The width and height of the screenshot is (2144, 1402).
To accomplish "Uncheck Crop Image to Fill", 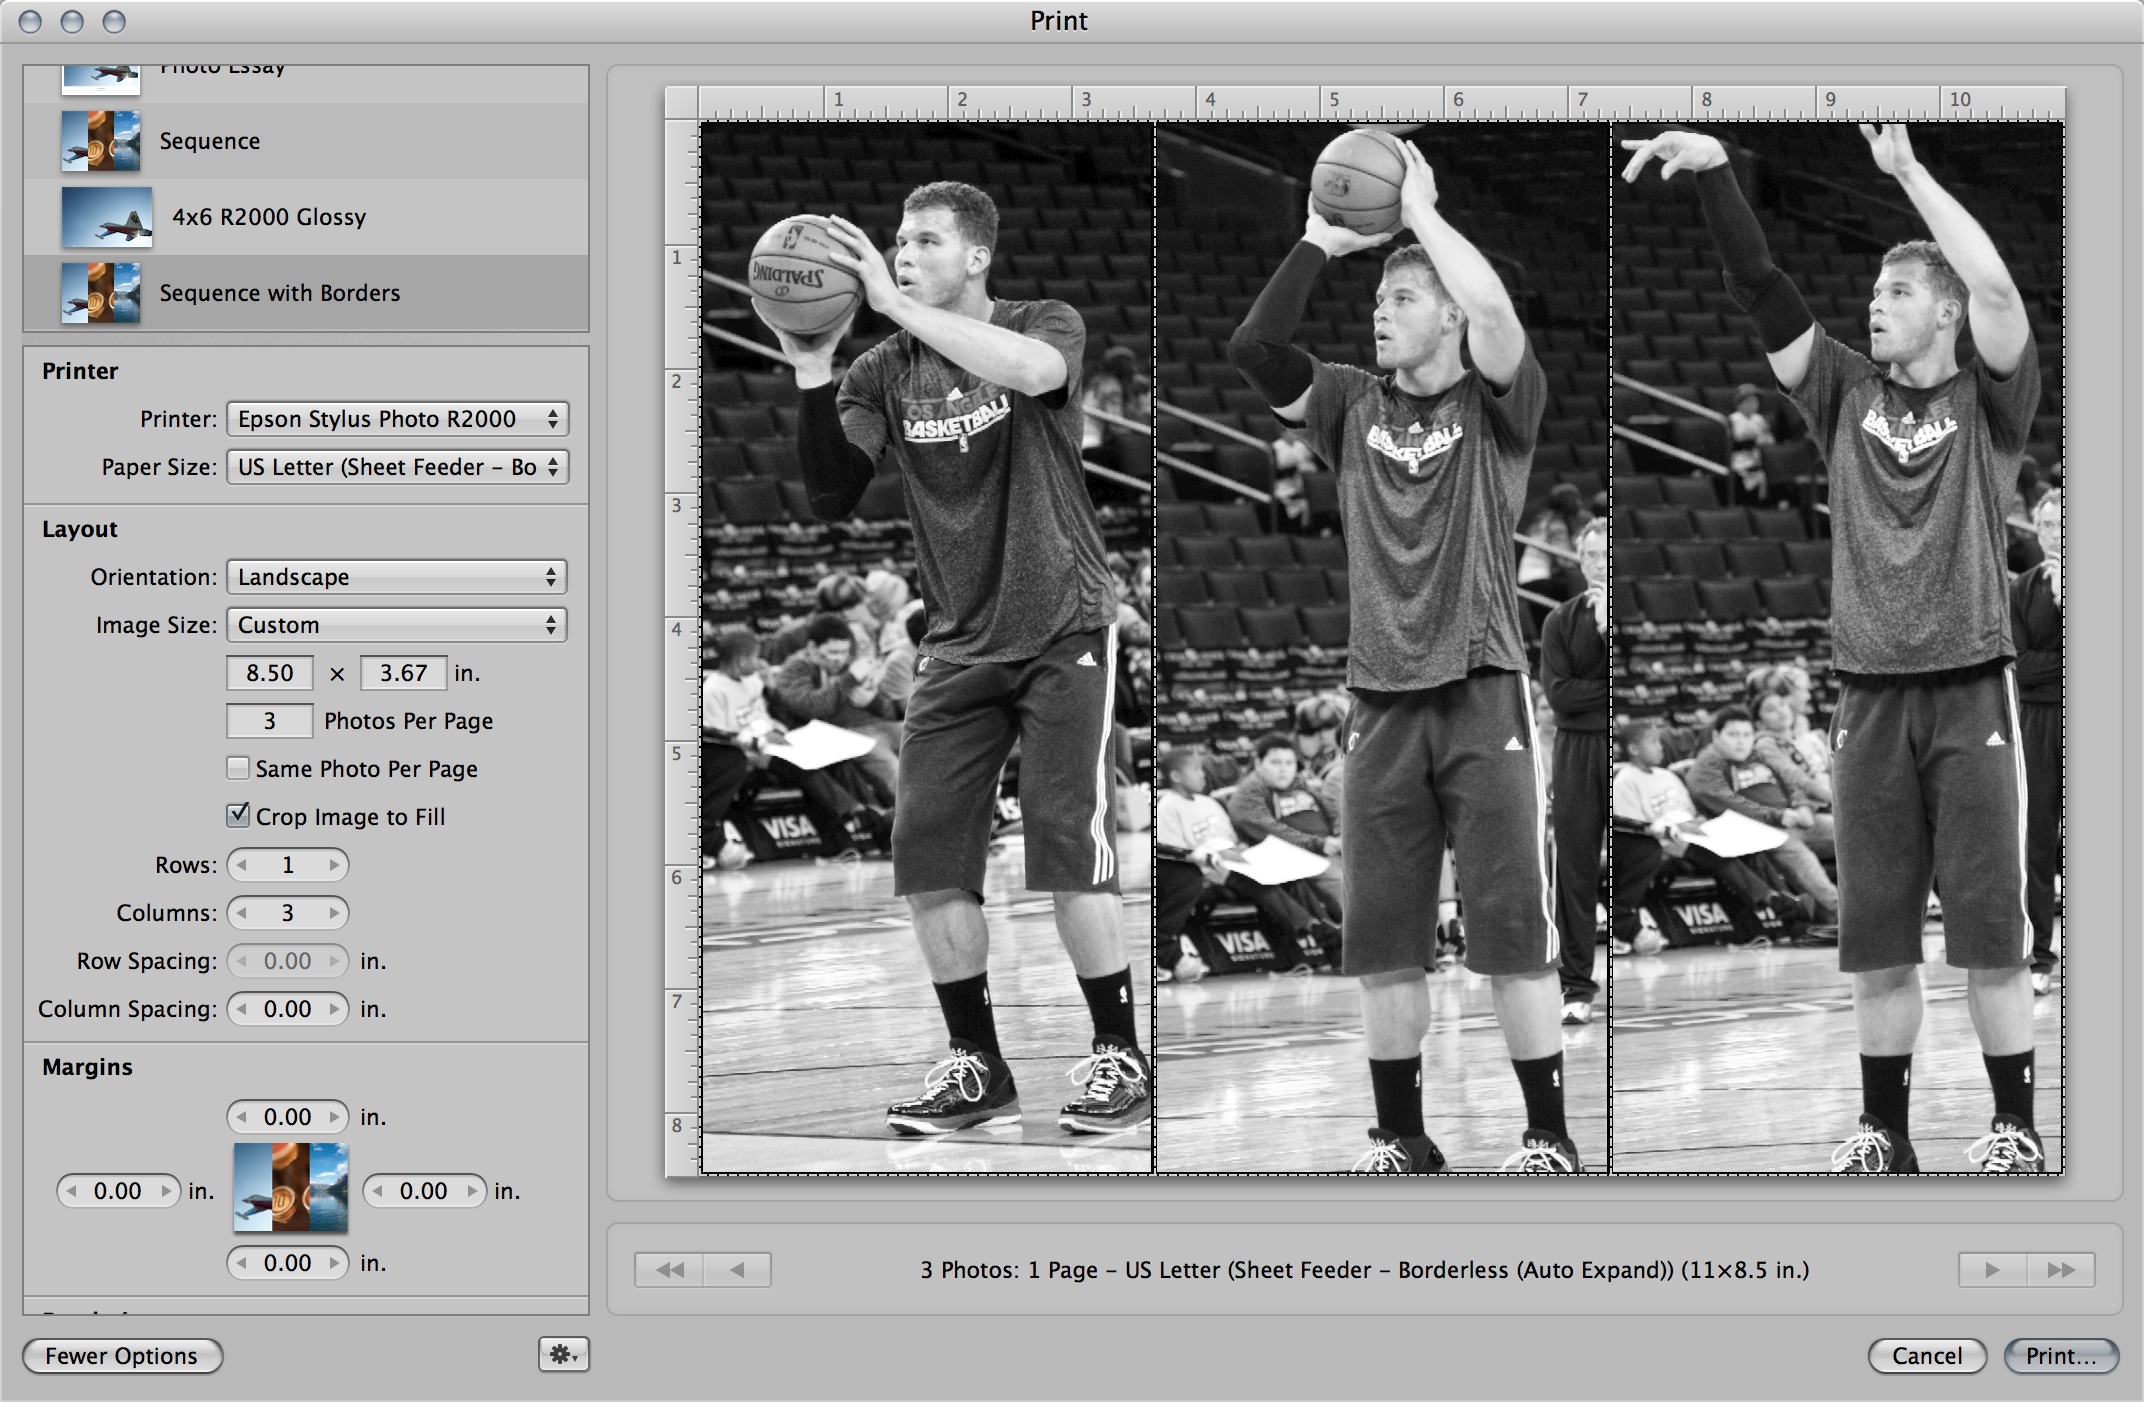I will (x=238, y=815).
